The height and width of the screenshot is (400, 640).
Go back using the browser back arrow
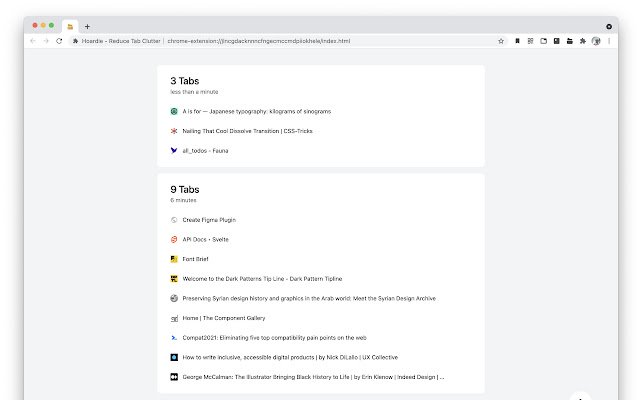pos(33,41)
